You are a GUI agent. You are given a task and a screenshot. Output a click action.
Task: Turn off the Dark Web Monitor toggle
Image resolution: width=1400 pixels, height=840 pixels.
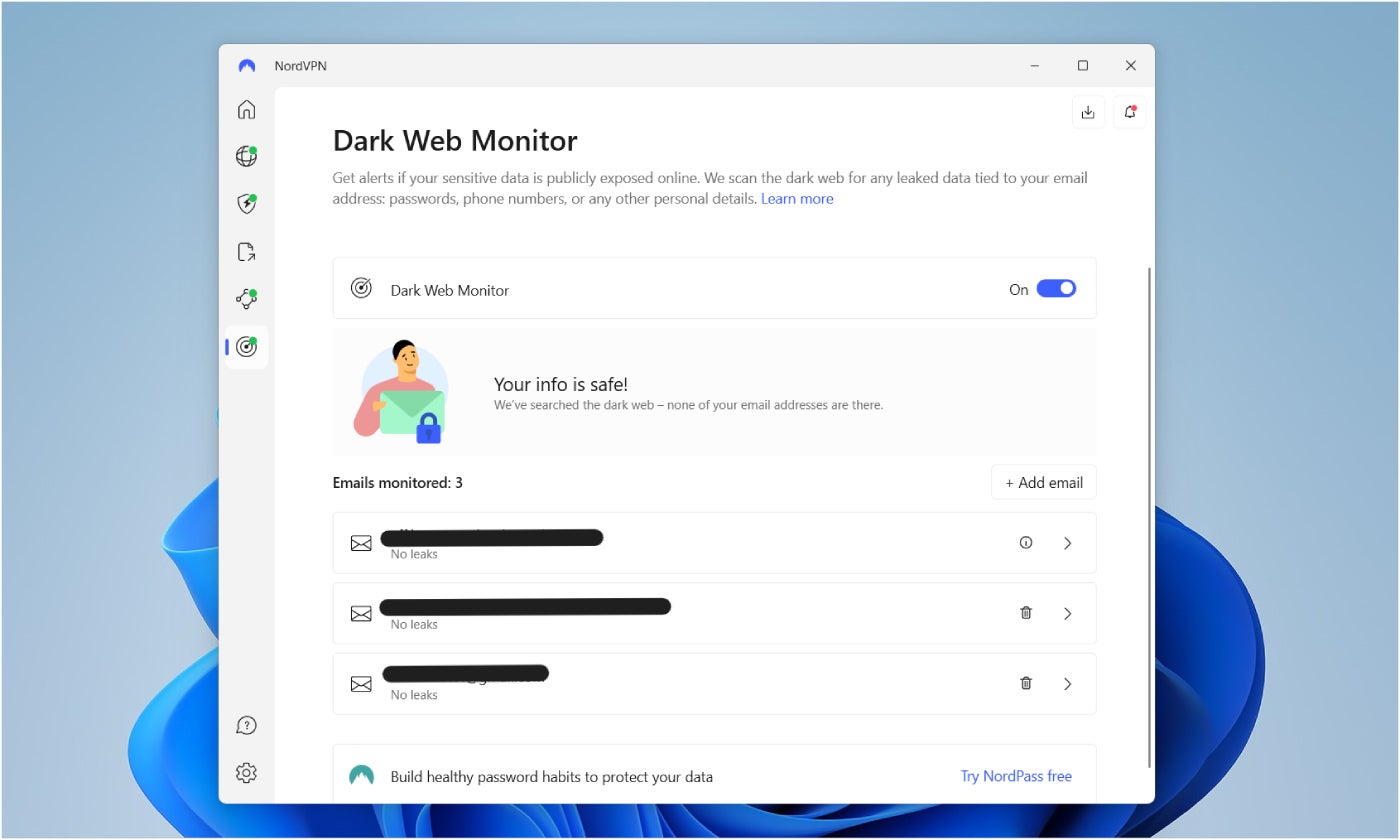click(1056, 289)
